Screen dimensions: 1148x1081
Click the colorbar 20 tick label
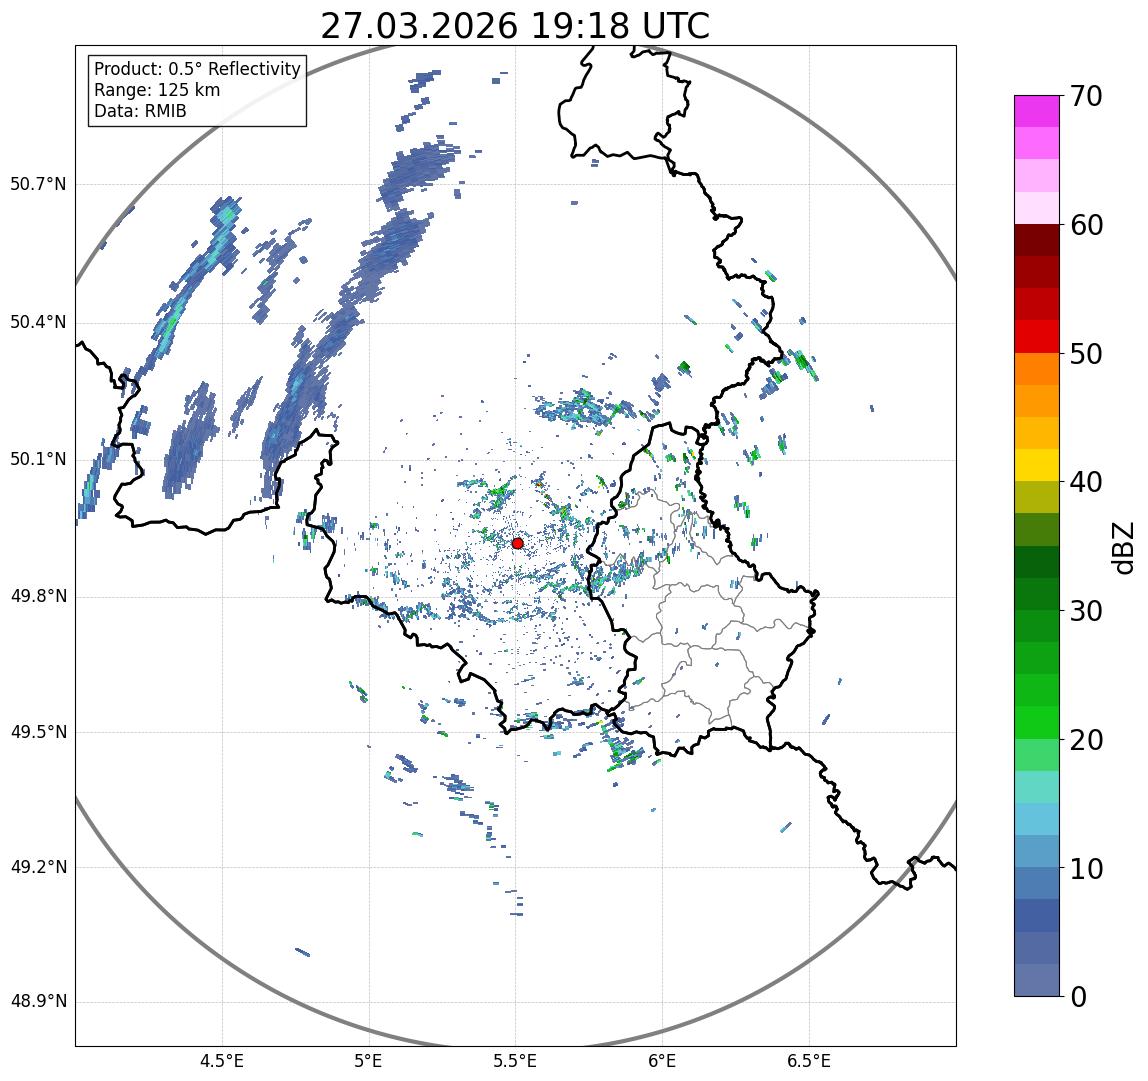pos(1086,740)
